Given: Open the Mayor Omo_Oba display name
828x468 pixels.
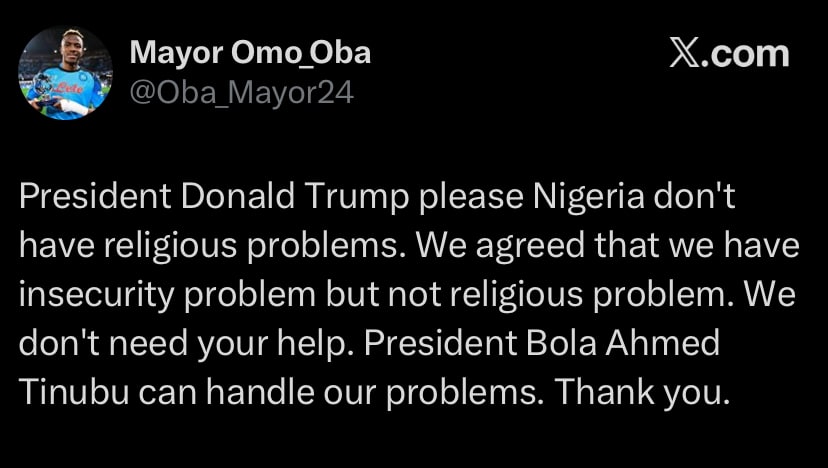Looking at the screenshot, I should click(x=250, y=53).
